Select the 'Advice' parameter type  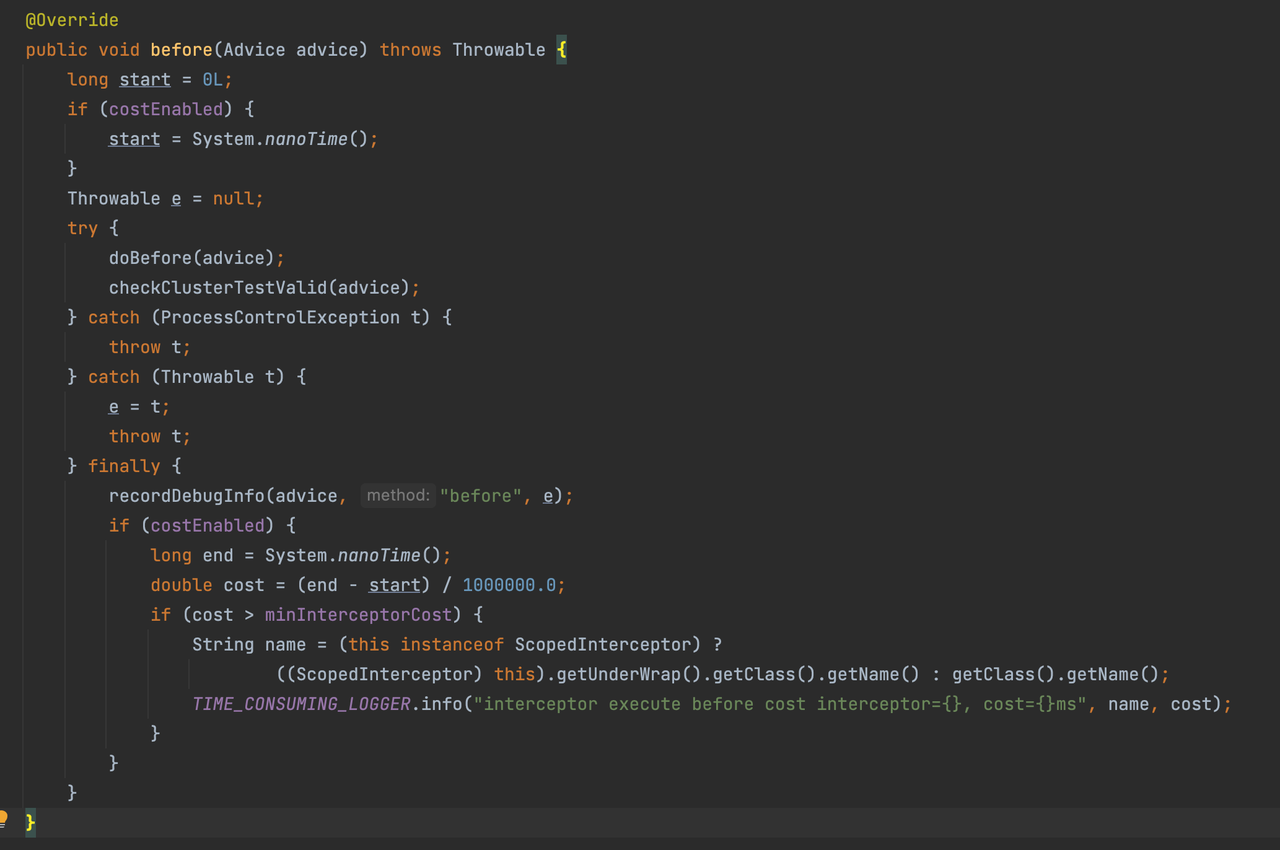coord(255,50)
